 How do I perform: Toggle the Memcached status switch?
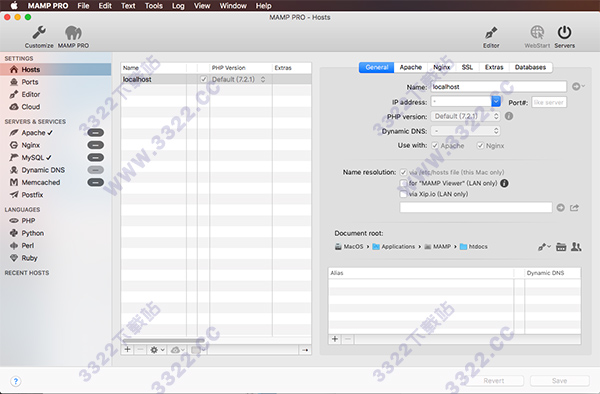click(x=96, y=182)
